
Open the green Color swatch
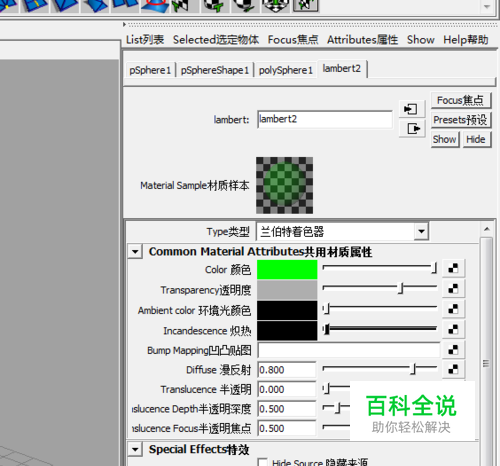(x=287, y=269)
